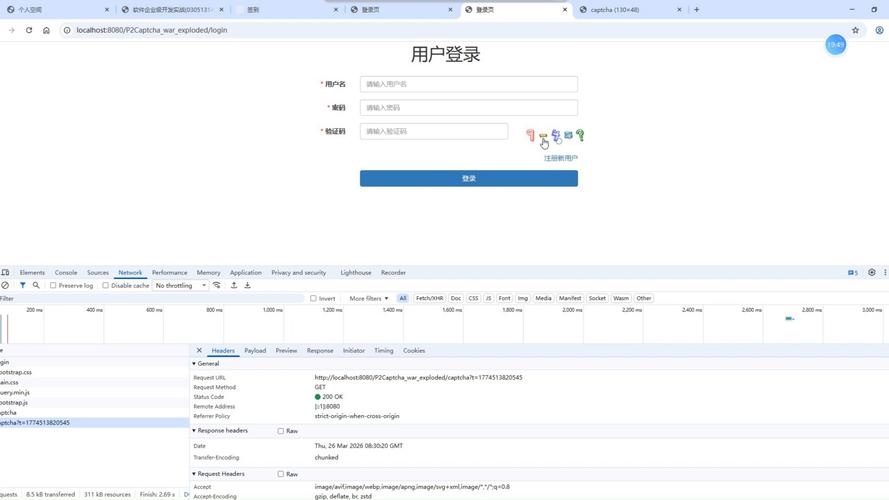The height and width of the screenshot is (500, 889).
Task: Open the DevTools issues counter icon
Action: tap(853, 273)
